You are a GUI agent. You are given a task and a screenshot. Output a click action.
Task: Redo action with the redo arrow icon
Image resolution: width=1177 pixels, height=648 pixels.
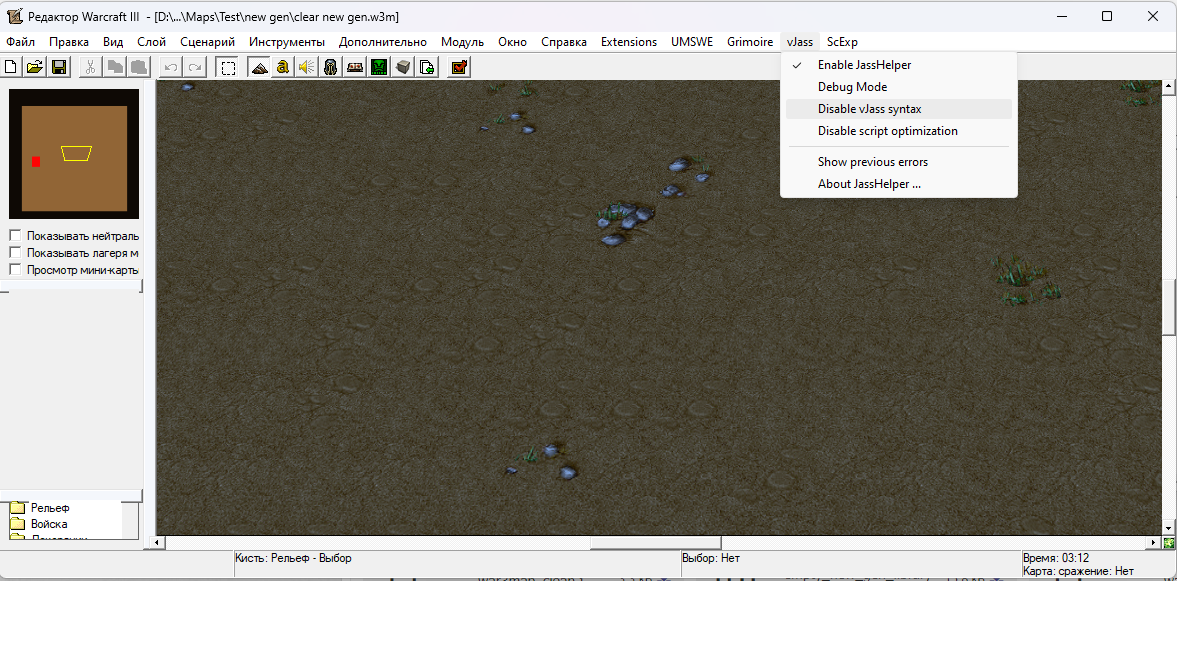click(194, 68)
